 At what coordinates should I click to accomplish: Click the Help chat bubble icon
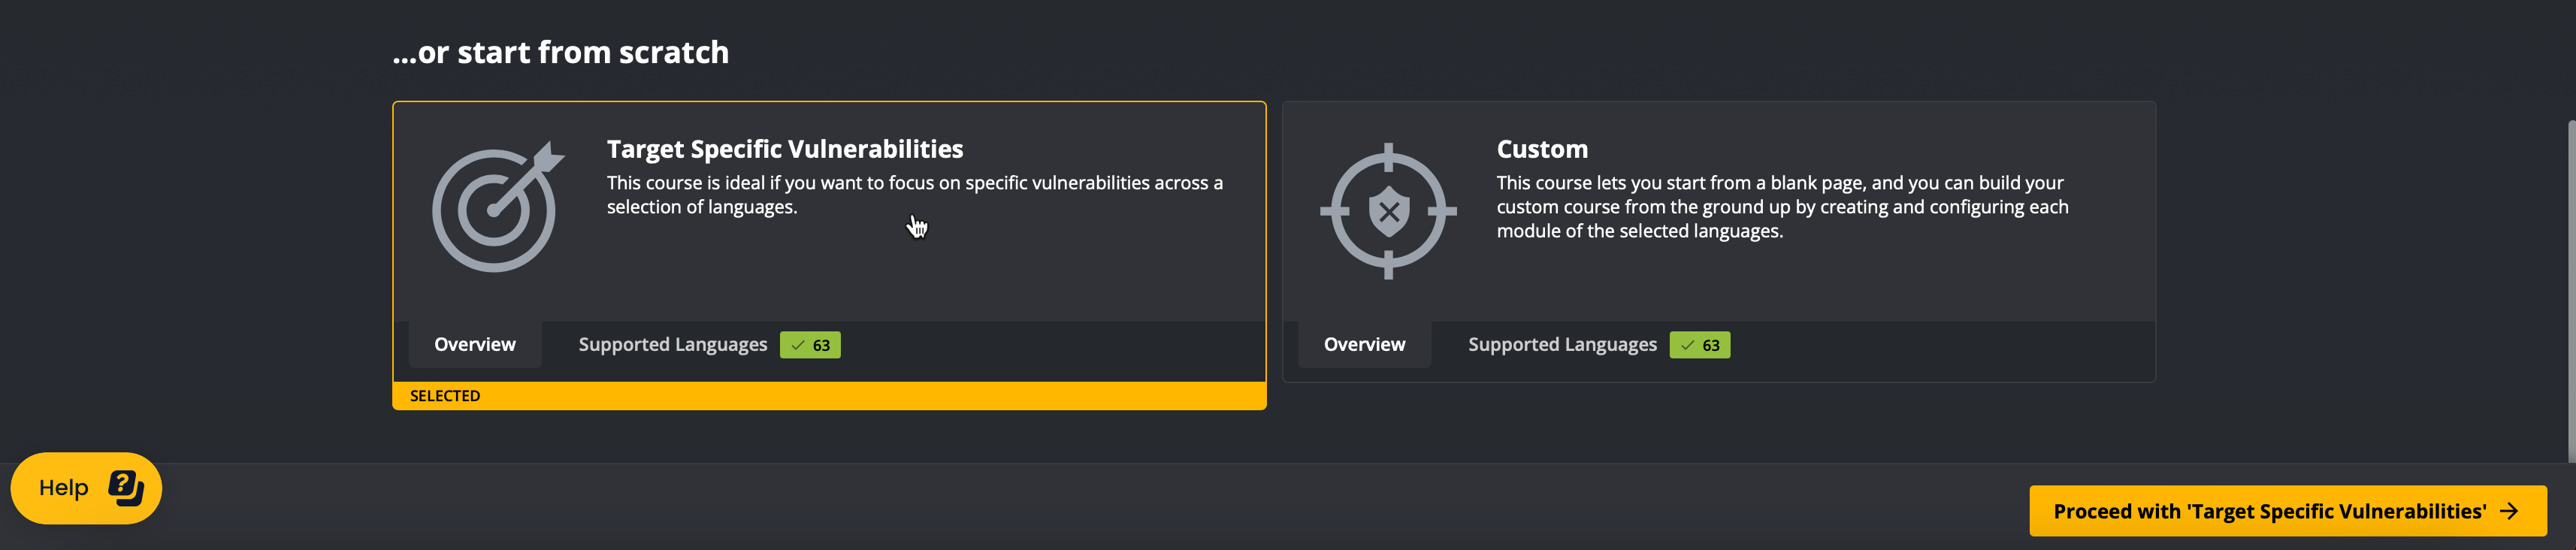[x=126, y=488]
